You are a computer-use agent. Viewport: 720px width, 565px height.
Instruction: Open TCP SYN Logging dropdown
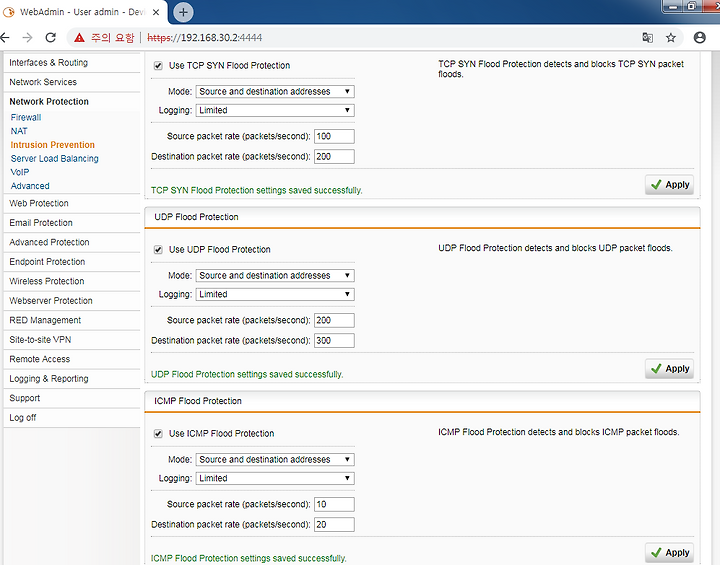(275, 110)
